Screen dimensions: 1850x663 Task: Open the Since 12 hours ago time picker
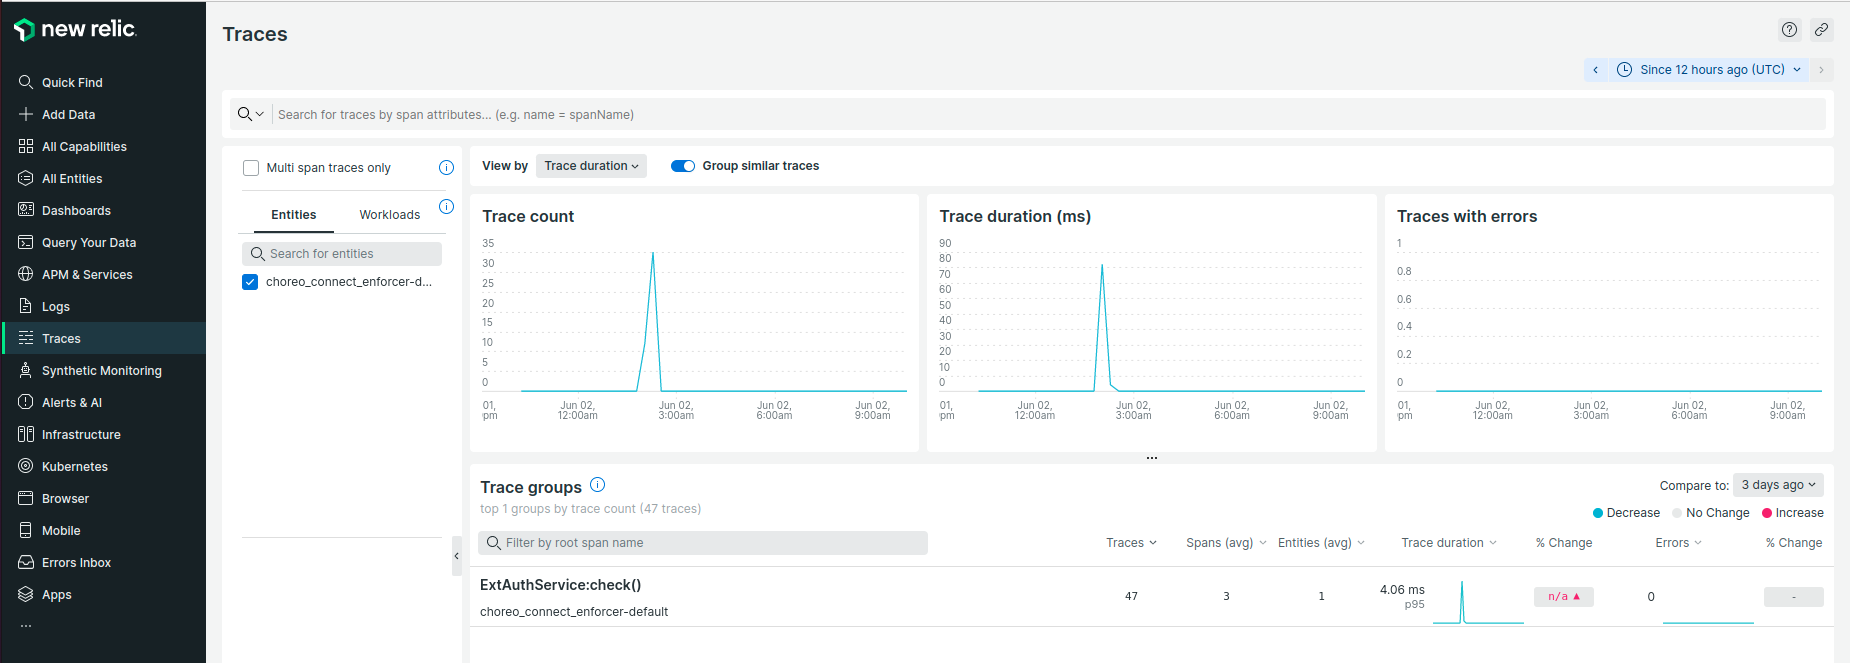point(1708,70)
